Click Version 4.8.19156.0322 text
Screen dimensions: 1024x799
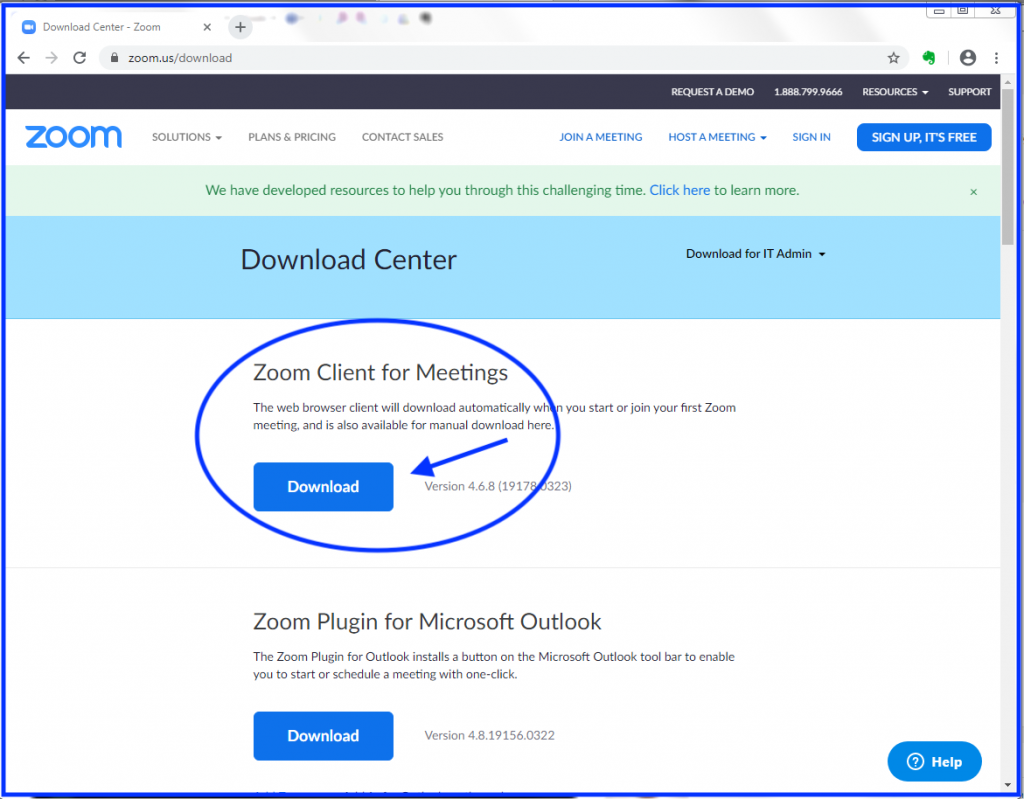click(x=489, y=735)
